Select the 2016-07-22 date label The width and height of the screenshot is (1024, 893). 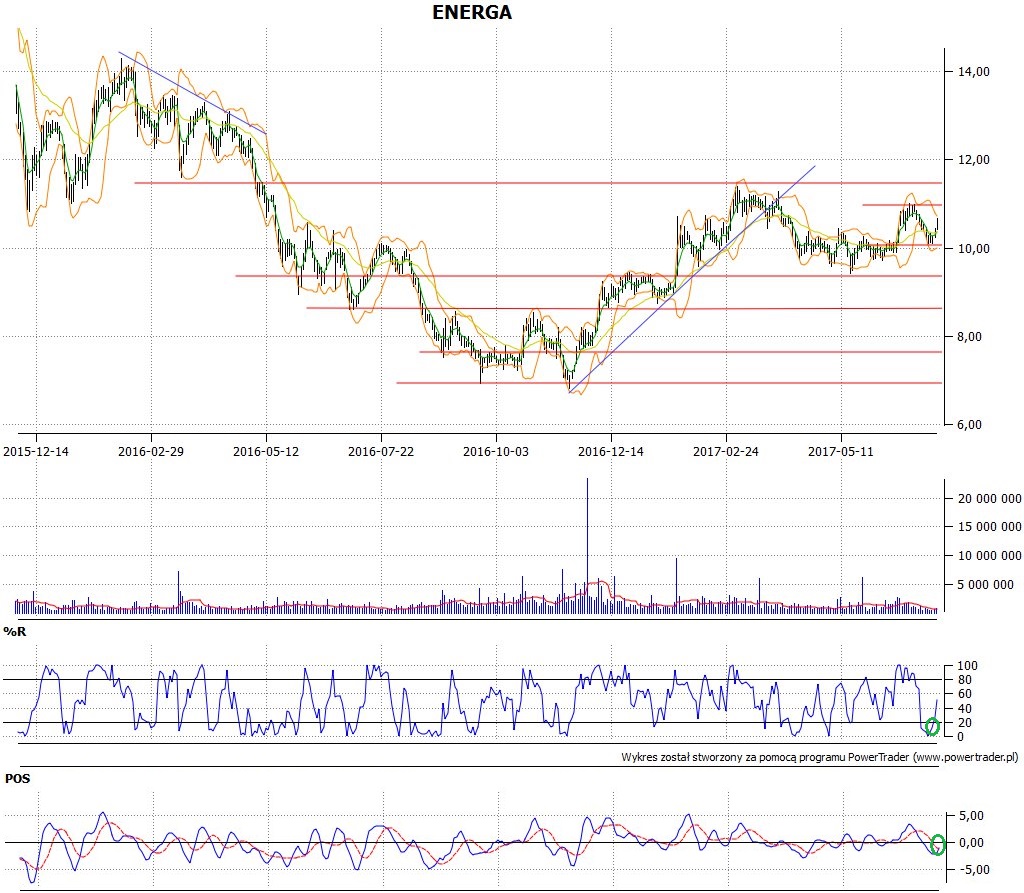381,451
